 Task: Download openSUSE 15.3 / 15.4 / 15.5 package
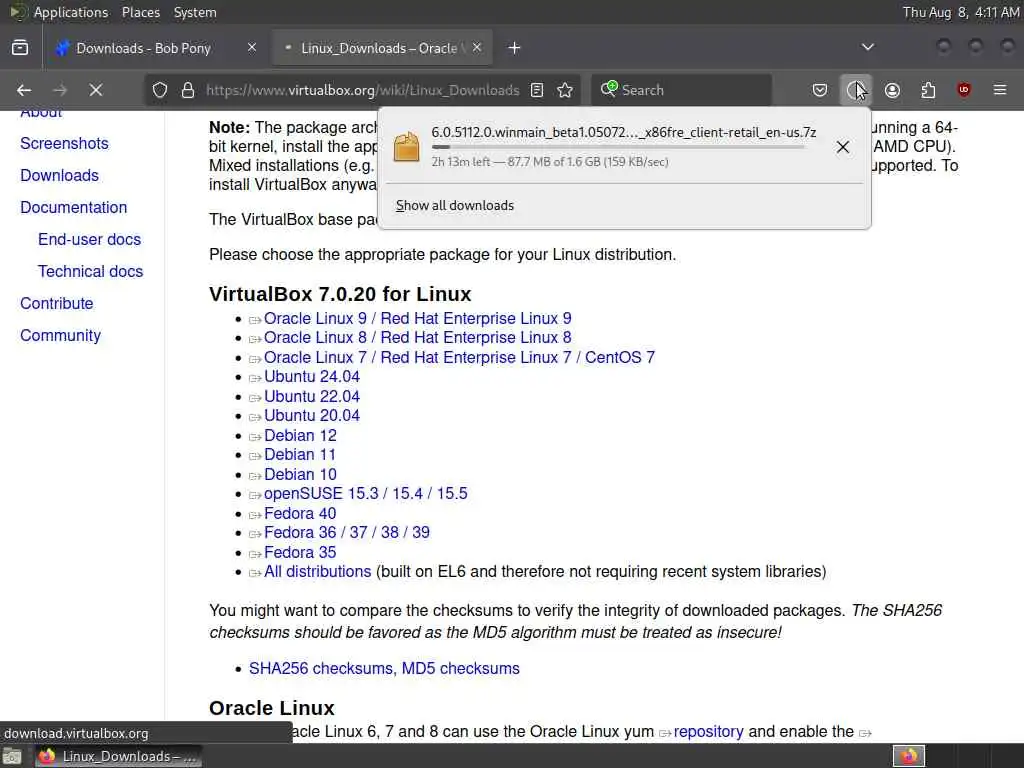(x=366, y=494)
